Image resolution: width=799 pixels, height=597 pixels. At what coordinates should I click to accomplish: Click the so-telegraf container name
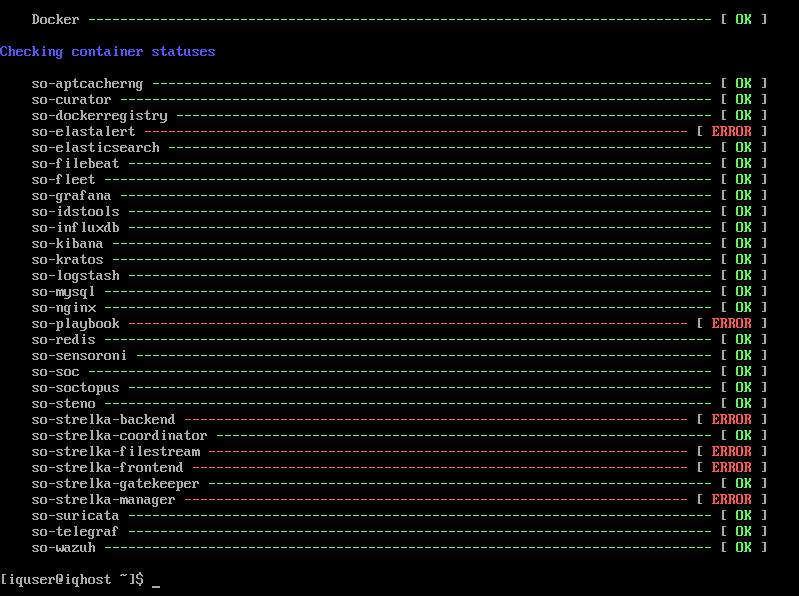coord(75,532)
